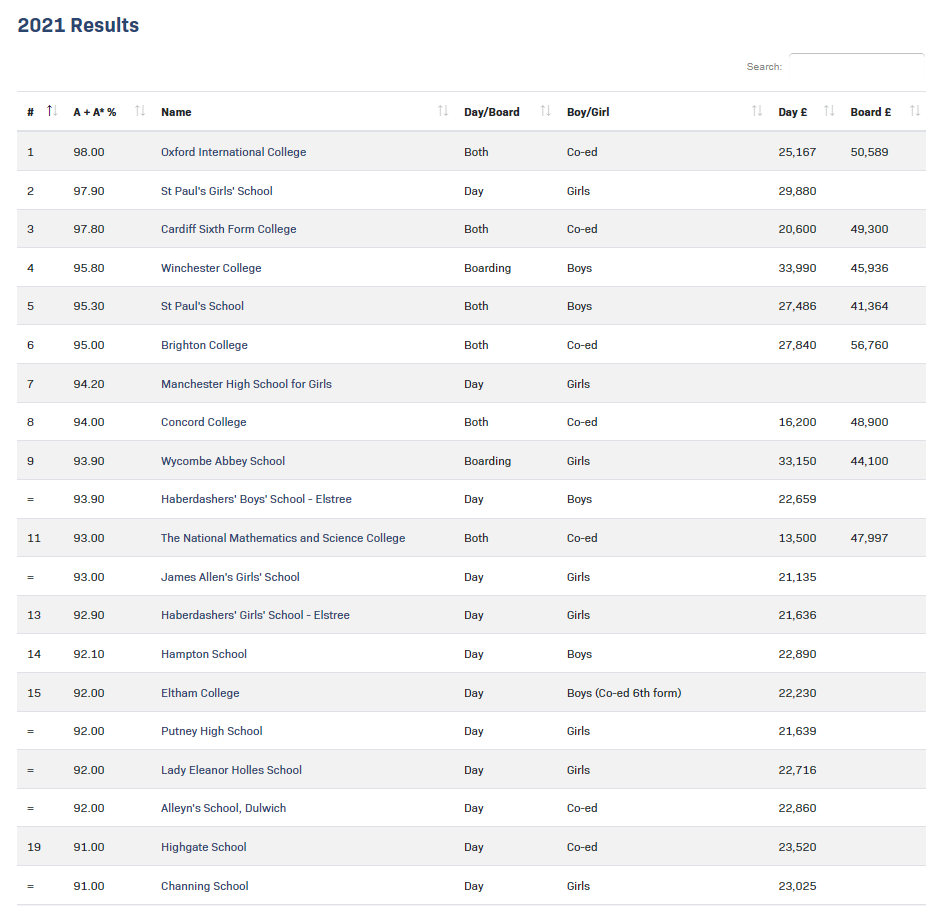Select Day fee 22,716 cell
Viewport: 949px width, 906px height.
click(x=797, y=770)
